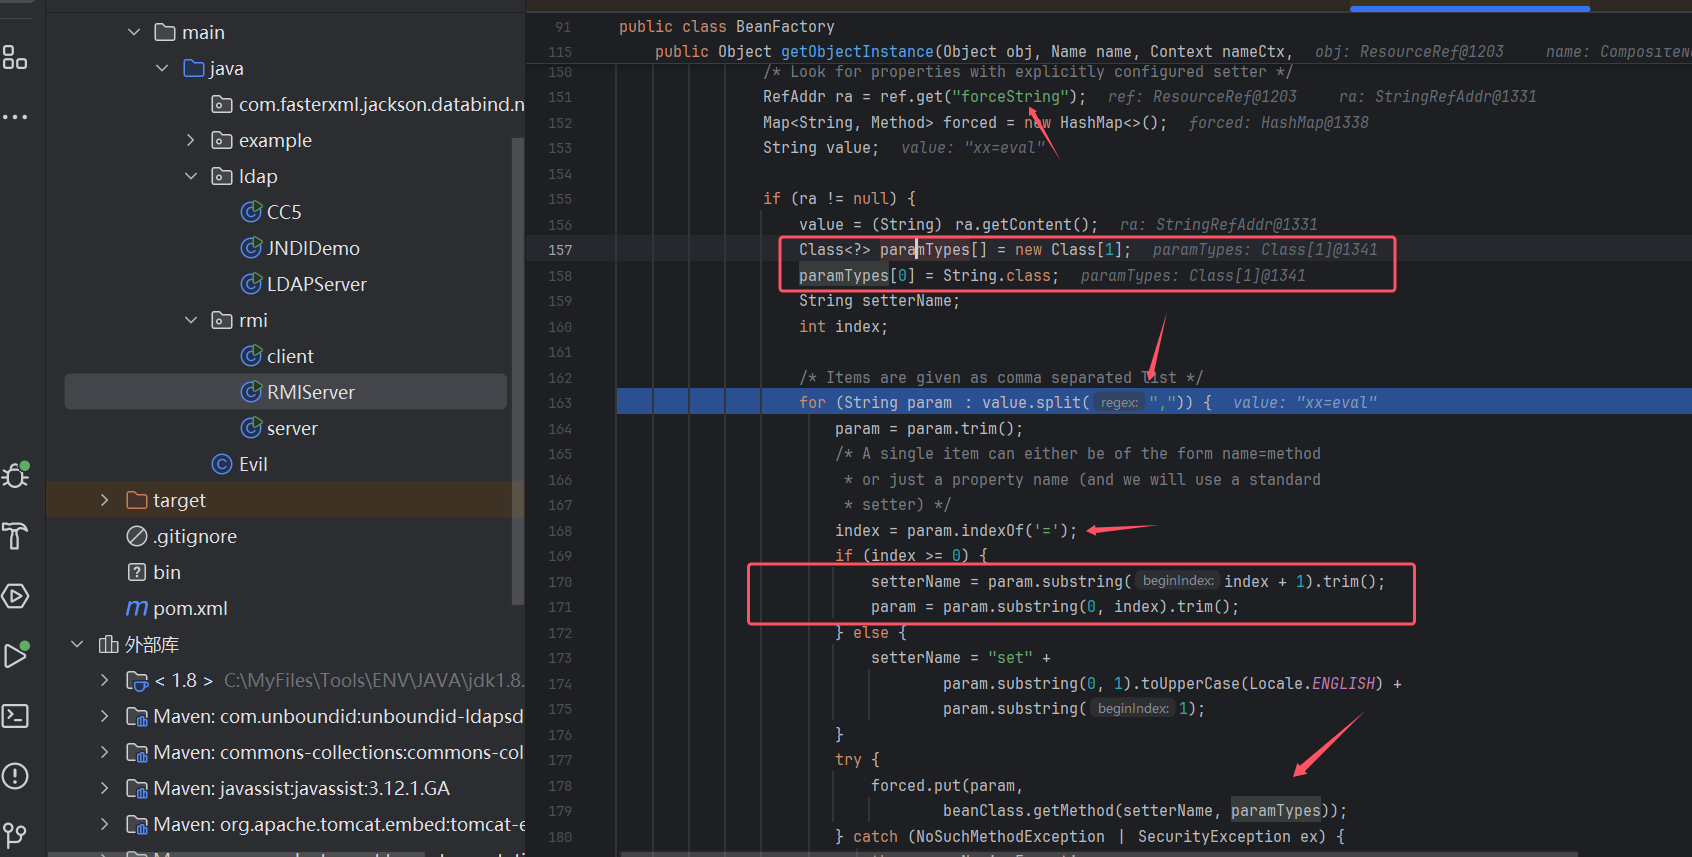
Task: Expand the example package
Action: [191, 140]
